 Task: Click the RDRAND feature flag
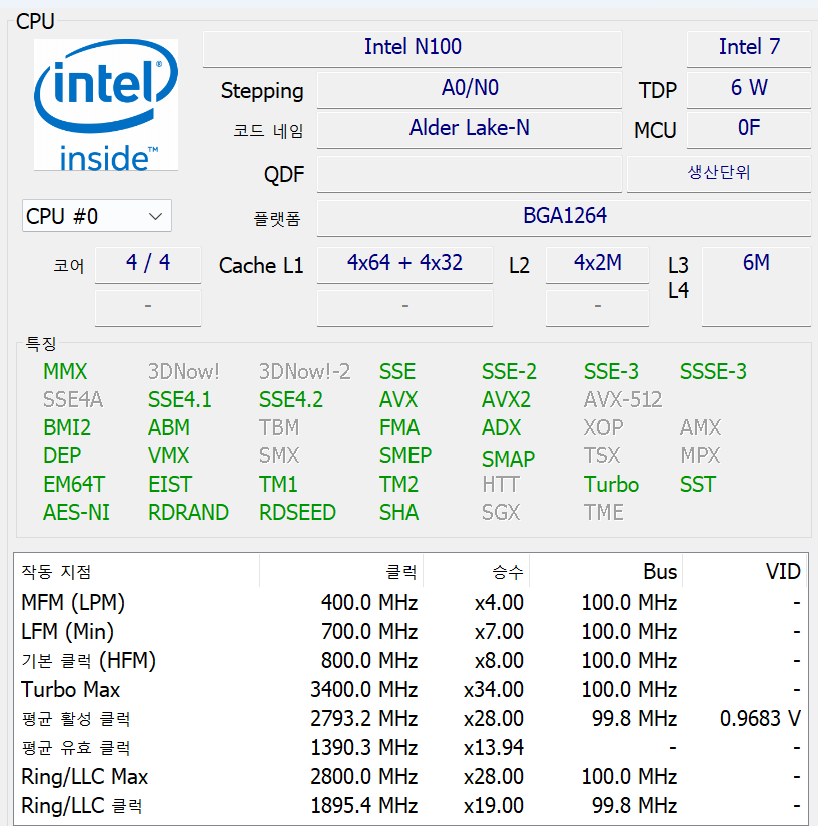click(188, 513)
